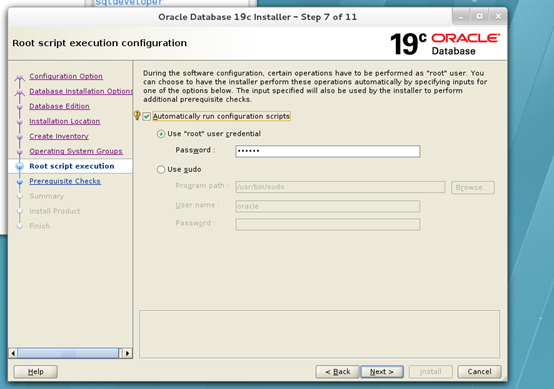Click the sidebar scroll right arrow
554x389 pixels.
128,353
